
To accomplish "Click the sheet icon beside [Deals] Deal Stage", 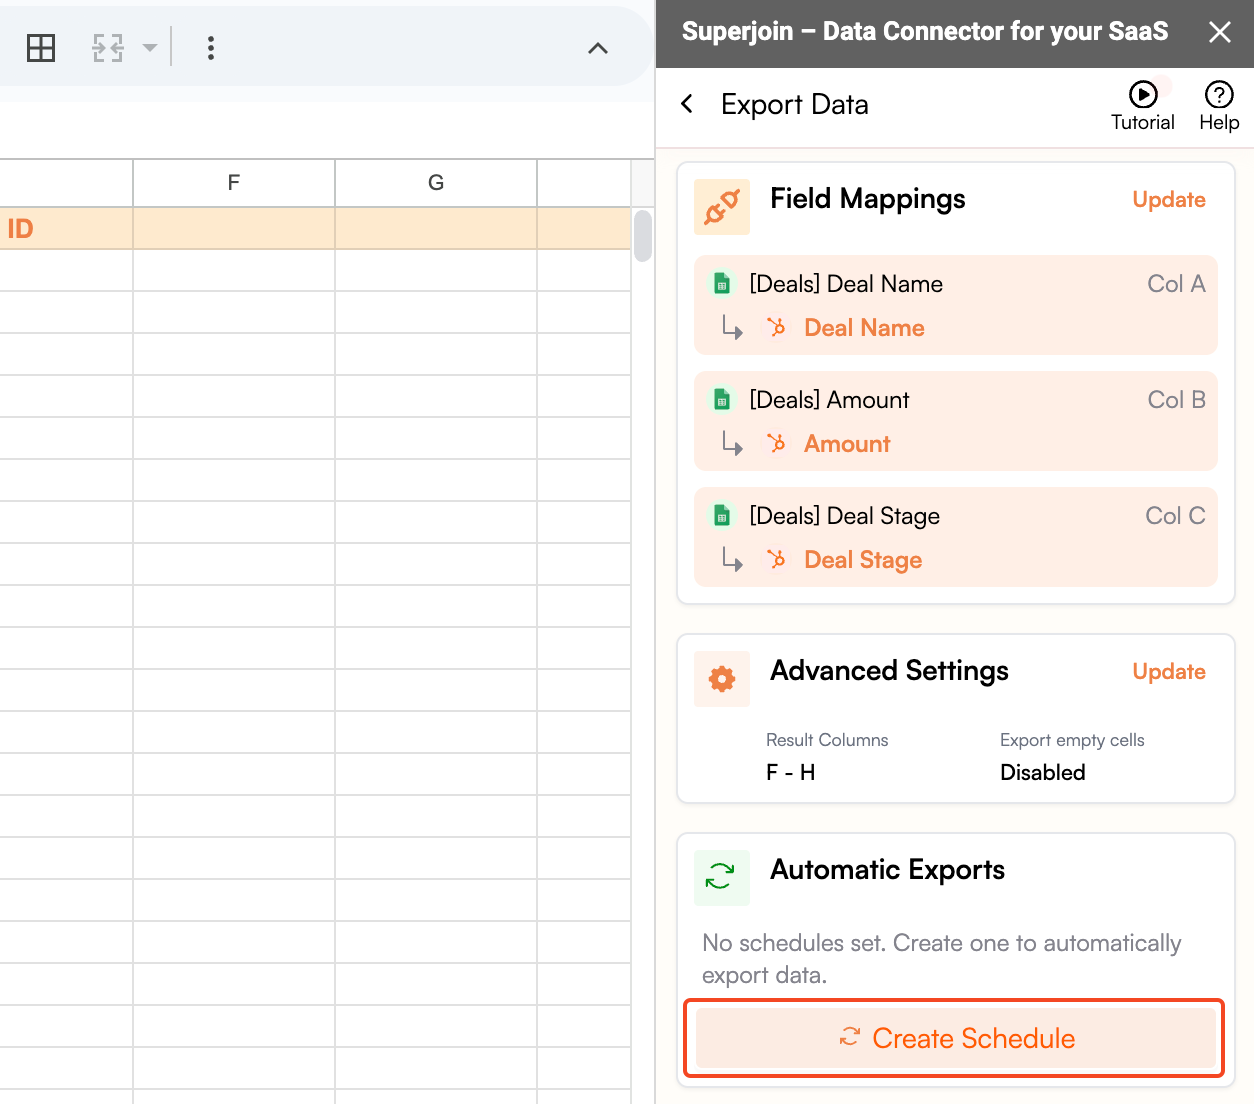I will tap(722, 516).
